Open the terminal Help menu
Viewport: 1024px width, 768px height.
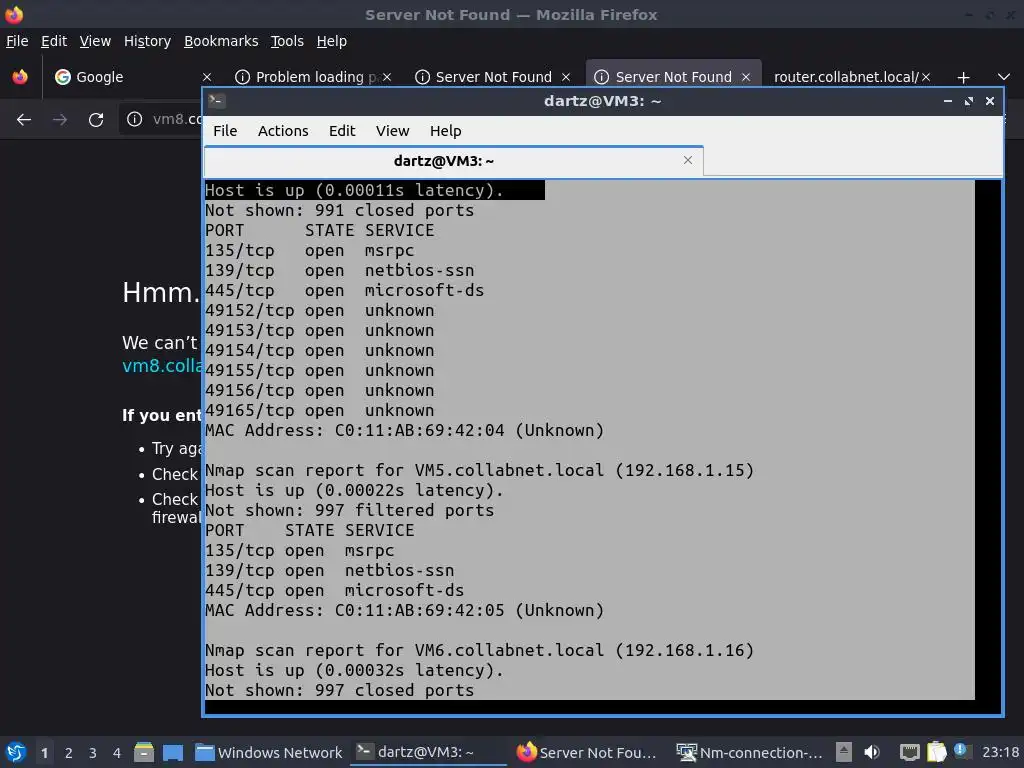click(445, 131)
